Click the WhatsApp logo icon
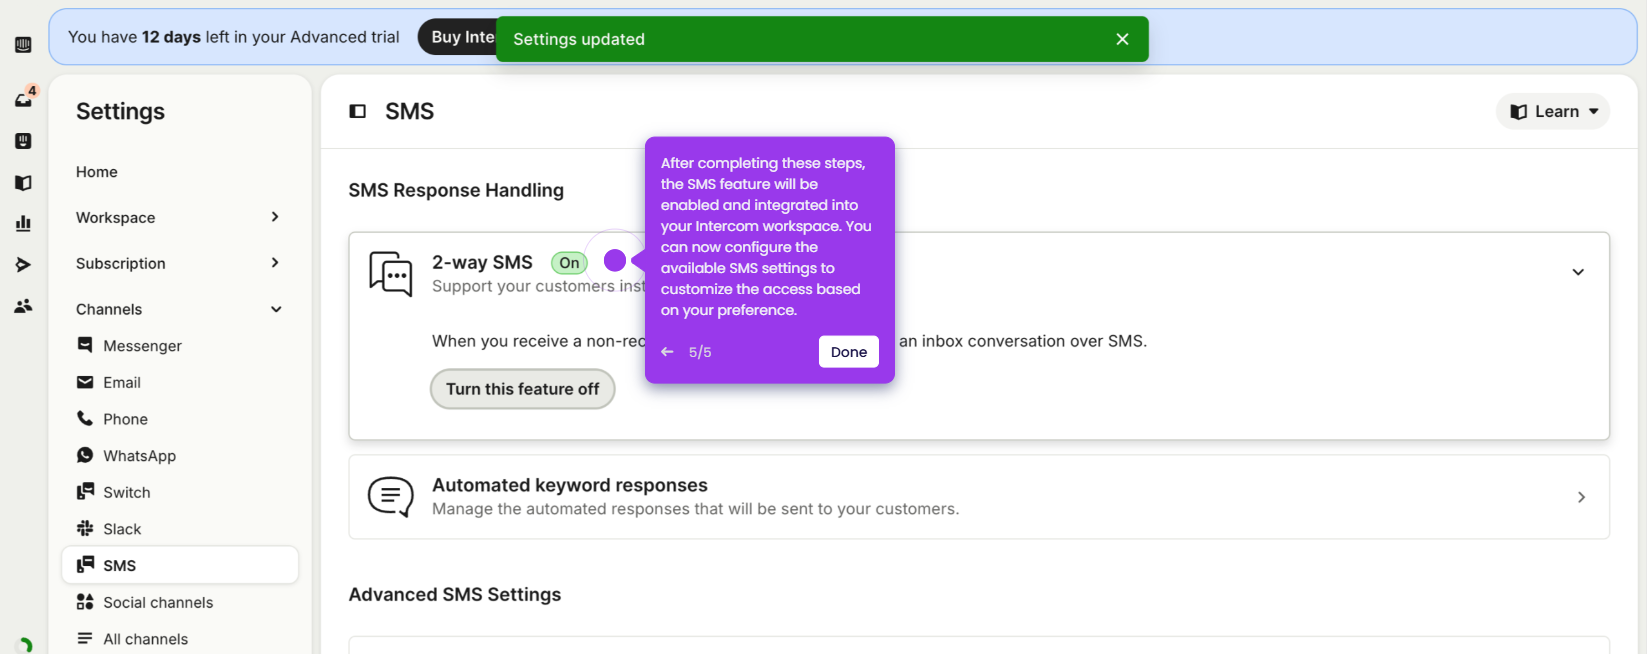 point(85,455)
